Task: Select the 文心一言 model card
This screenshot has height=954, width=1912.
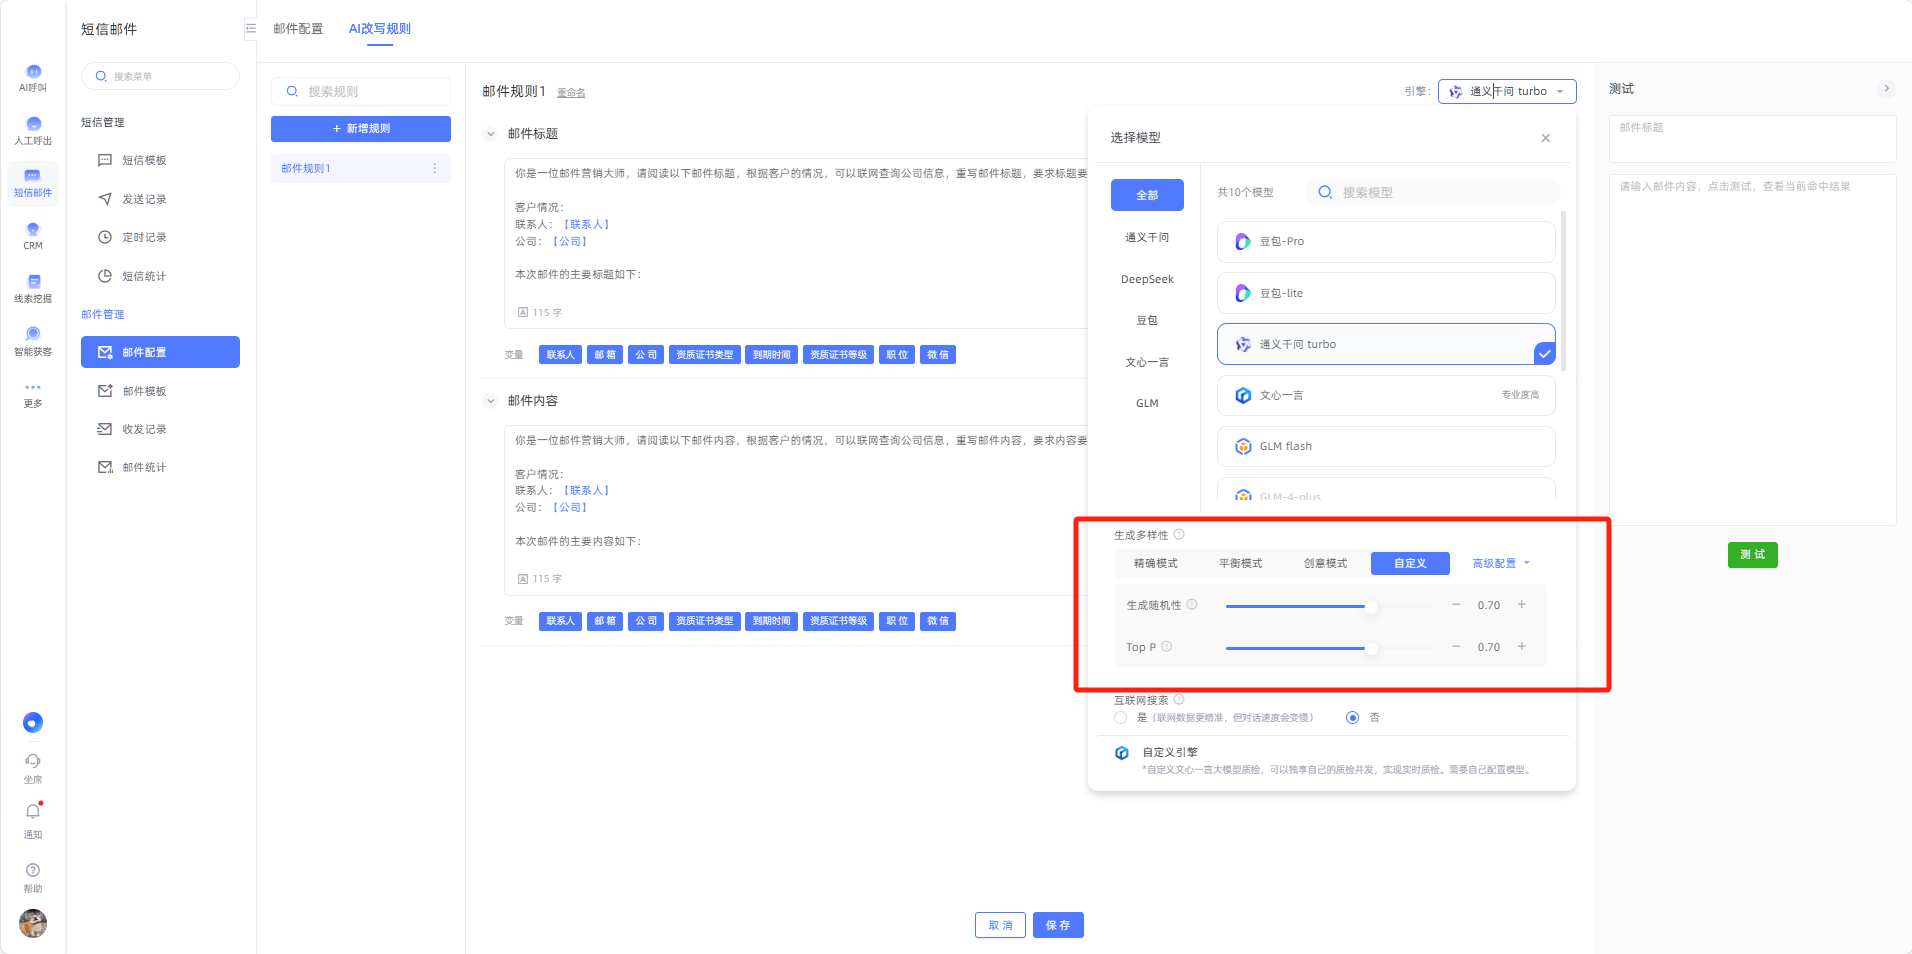Action: point(1386,396)
